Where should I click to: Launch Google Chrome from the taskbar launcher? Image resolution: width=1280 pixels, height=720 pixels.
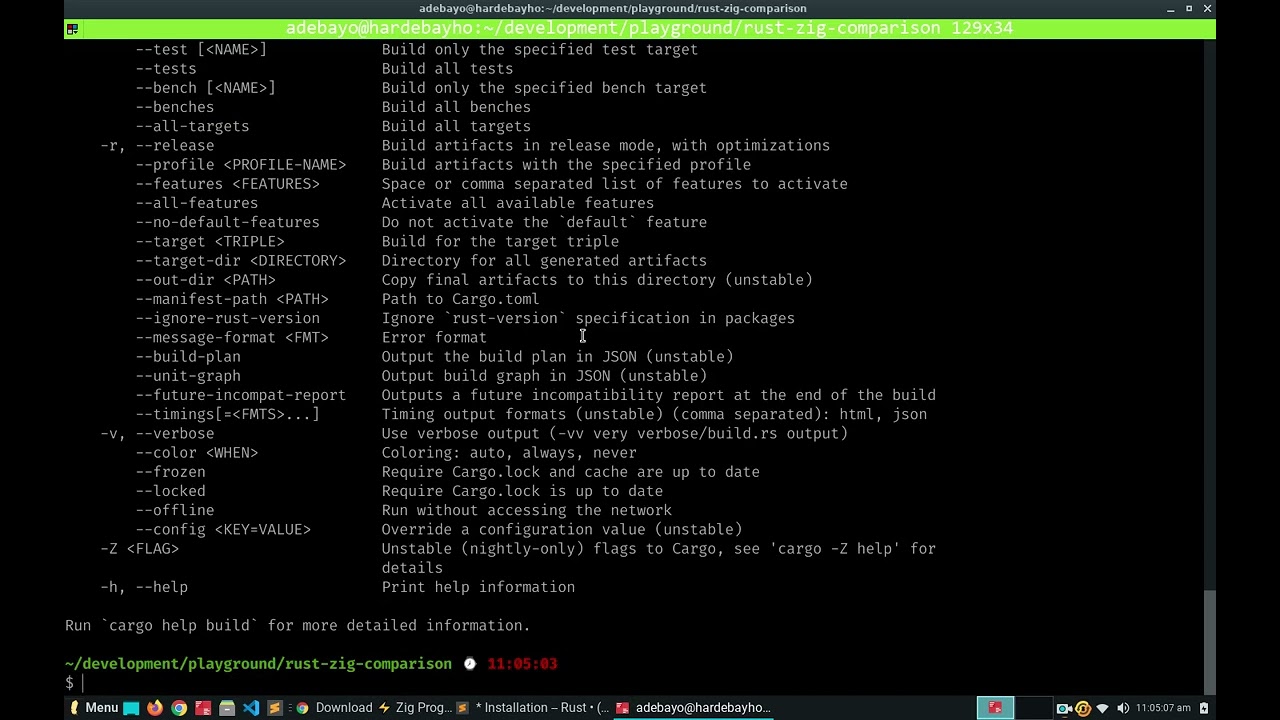tap(179, 708)
